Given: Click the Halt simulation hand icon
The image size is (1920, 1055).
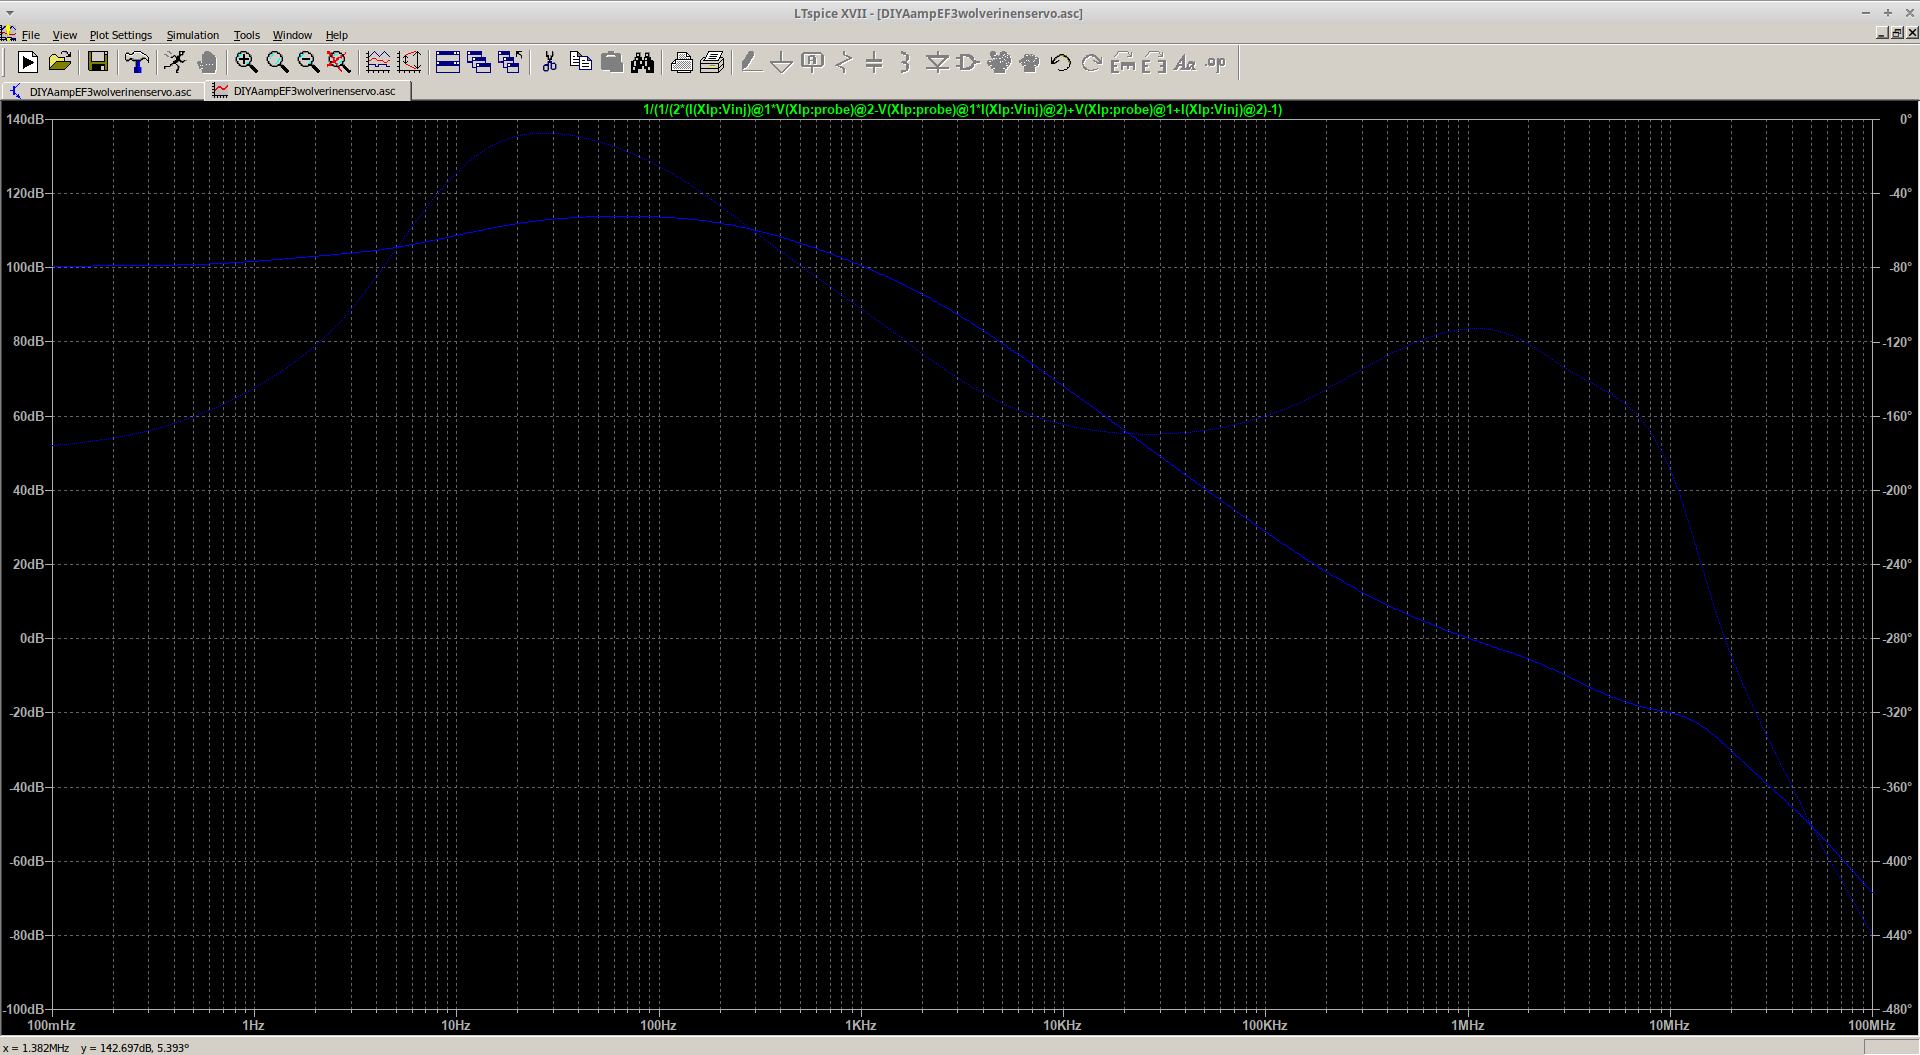Looking at the screenshot, I should pos(207,63).
